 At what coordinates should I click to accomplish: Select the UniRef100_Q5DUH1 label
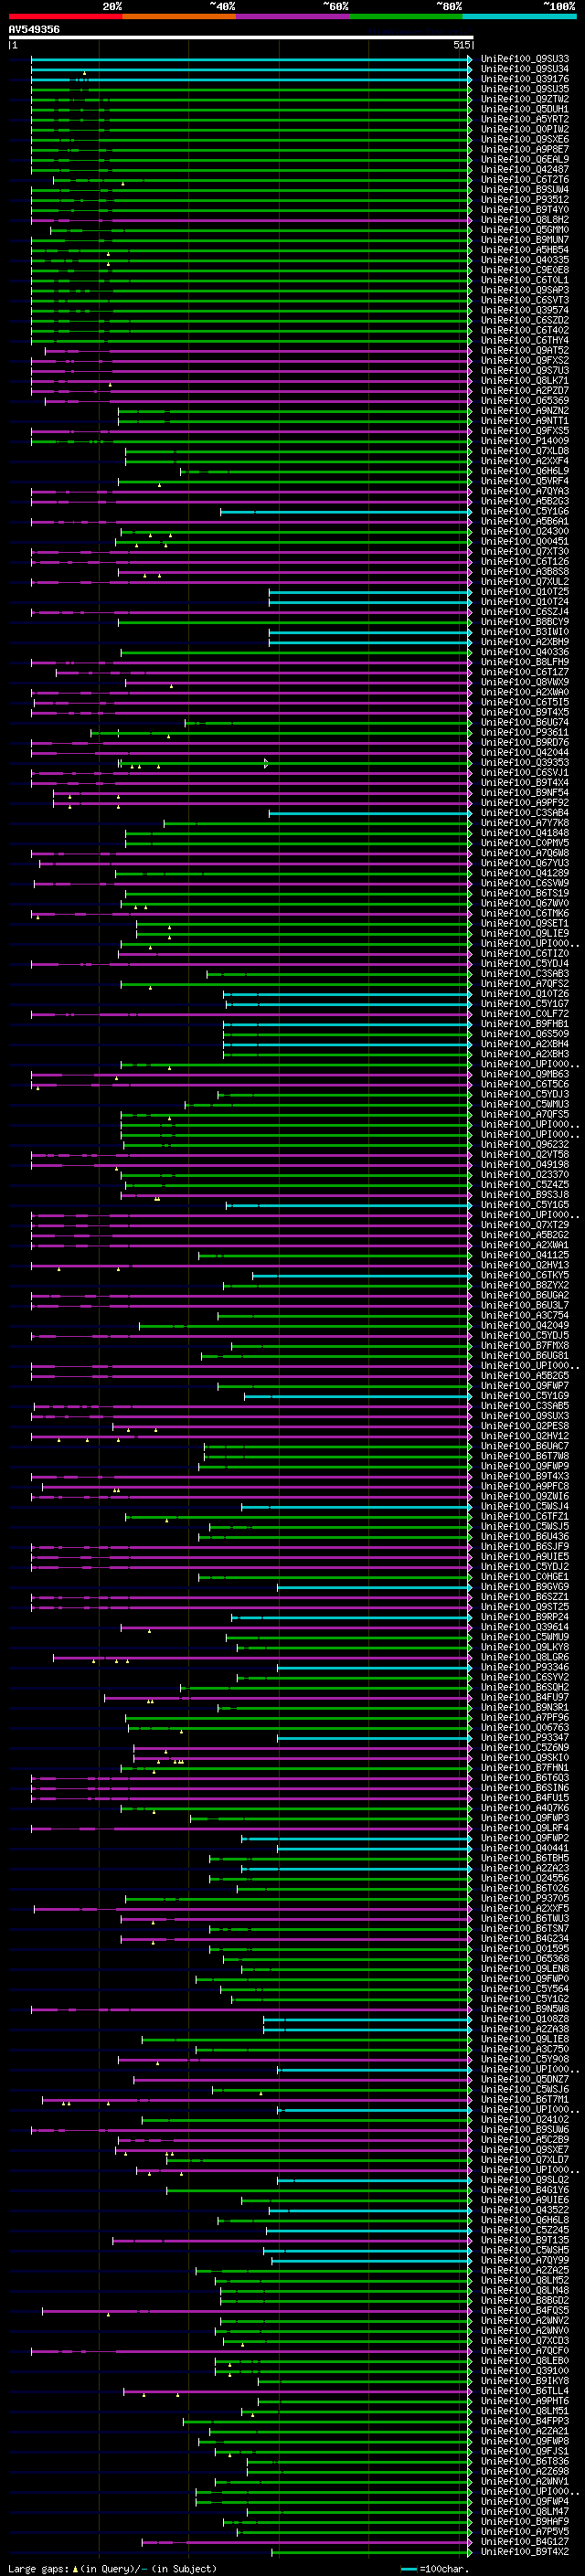[x=524, y=109]
